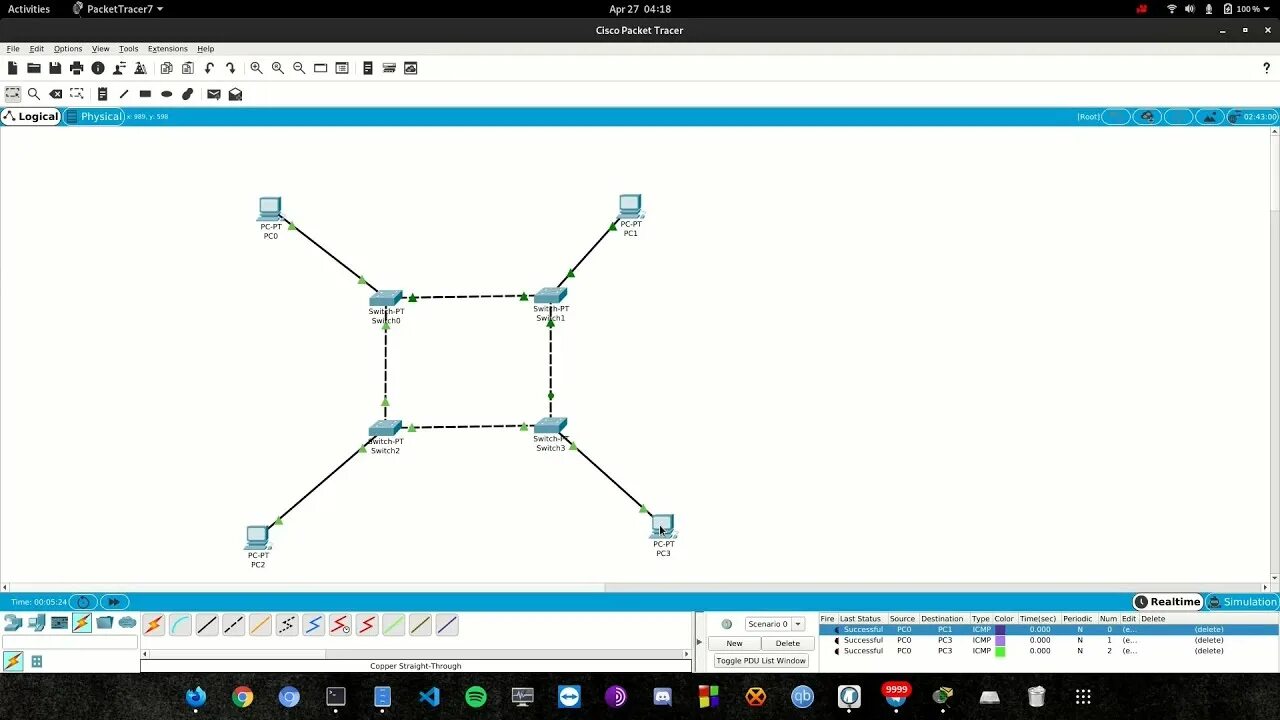
Task: Open a file with the folder icon
Action: (33, 68)
